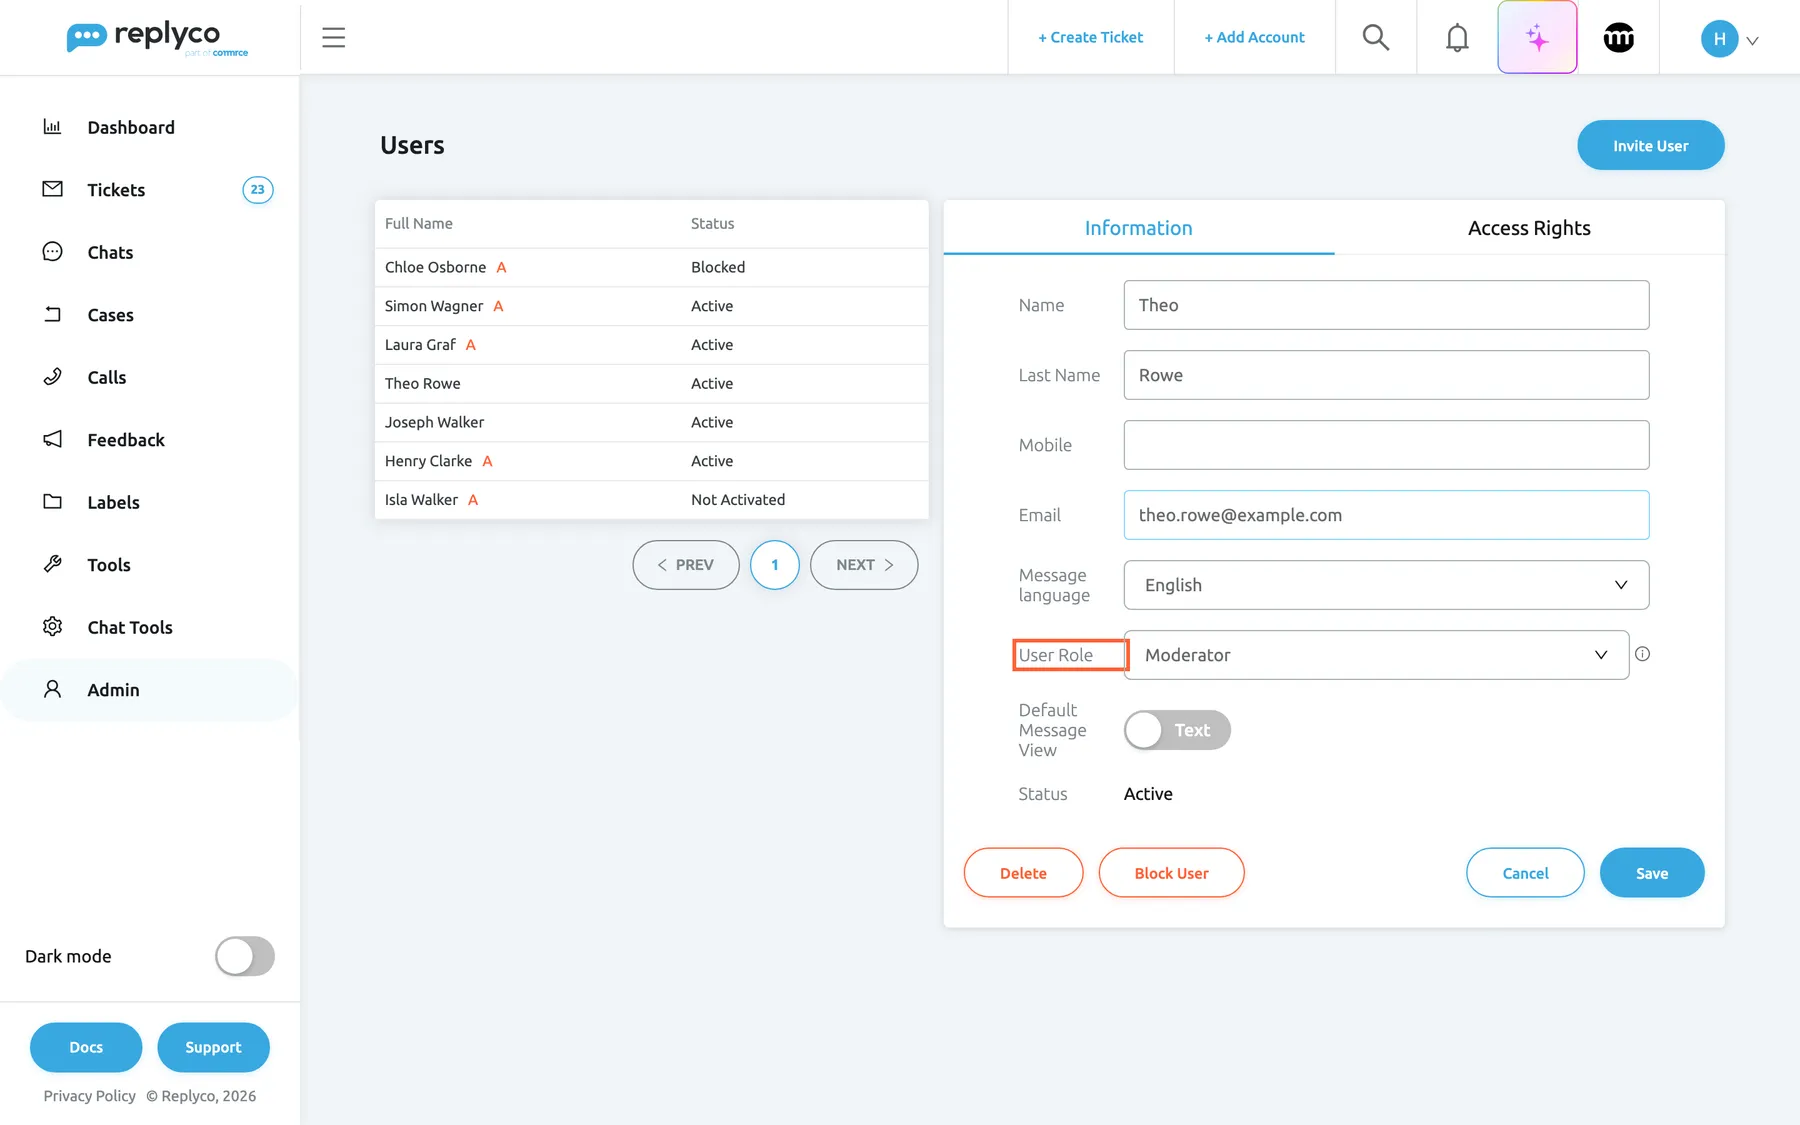The width and height of the screenshot is (1800, 1125).
Task: Toggle Dark mode switch
Action: [x=245, y=956]
